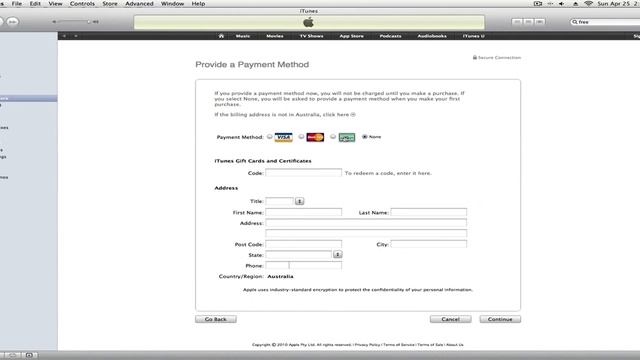The image size is (640, 360).
Task: Click the arrow icon beside 'click here'
Action: click(x=353, y=115)
